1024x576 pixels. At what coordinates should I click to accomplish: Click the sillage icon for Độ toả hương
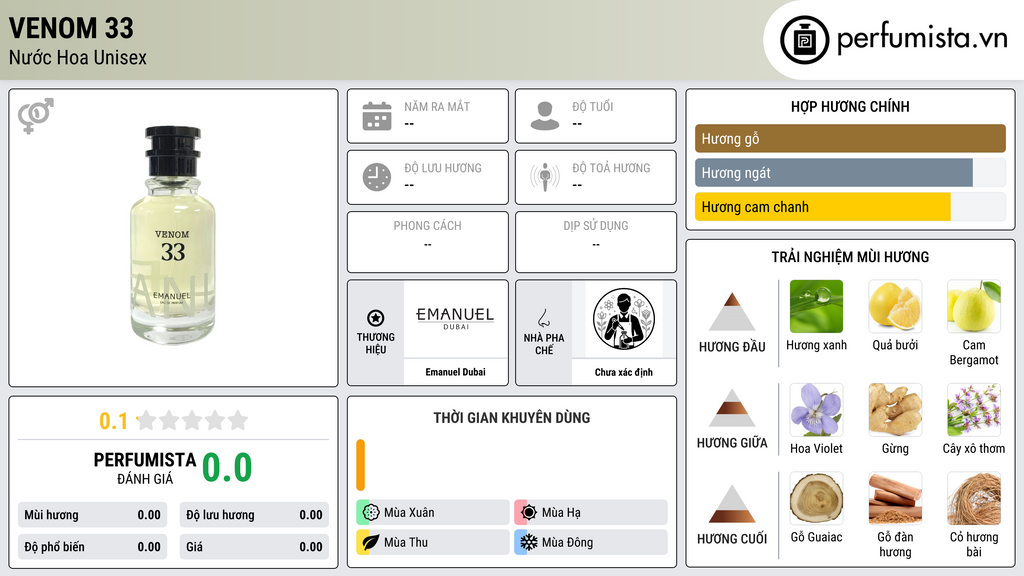[545, 177]
